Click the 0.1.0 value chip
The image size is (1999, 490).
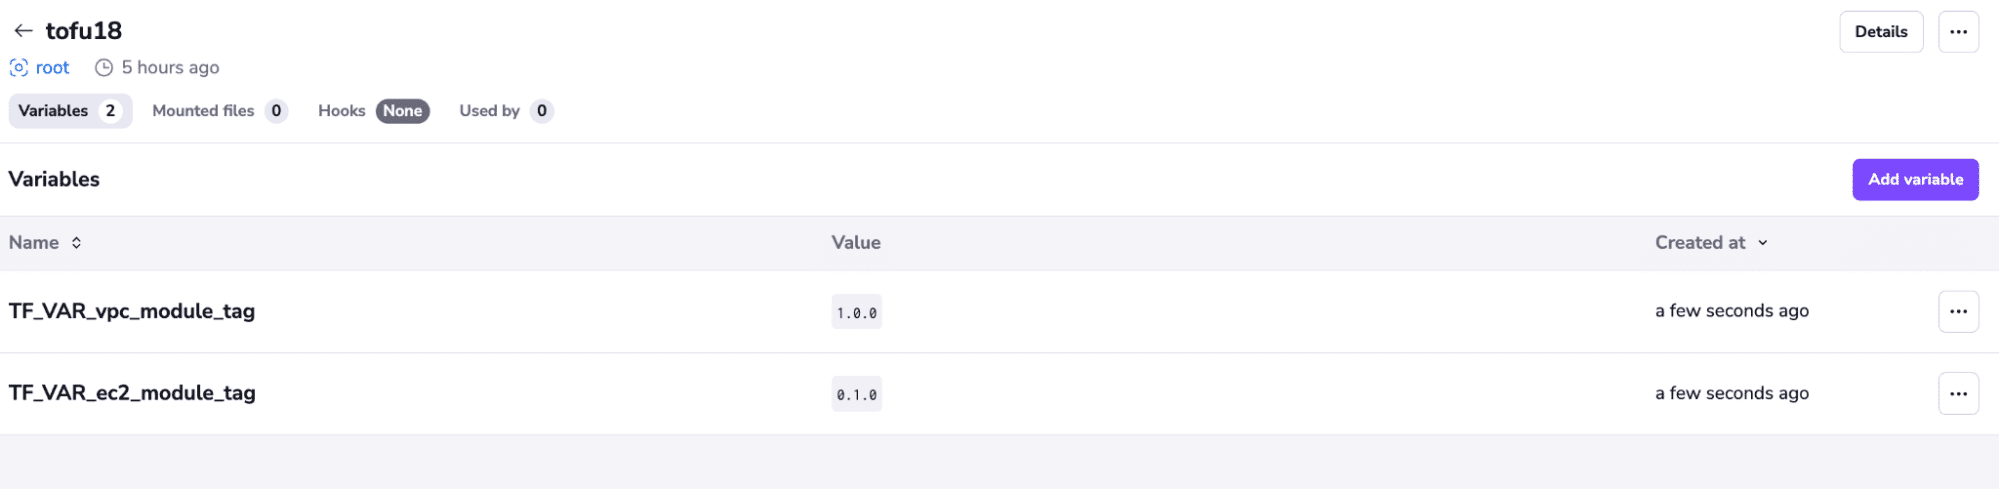857,394
